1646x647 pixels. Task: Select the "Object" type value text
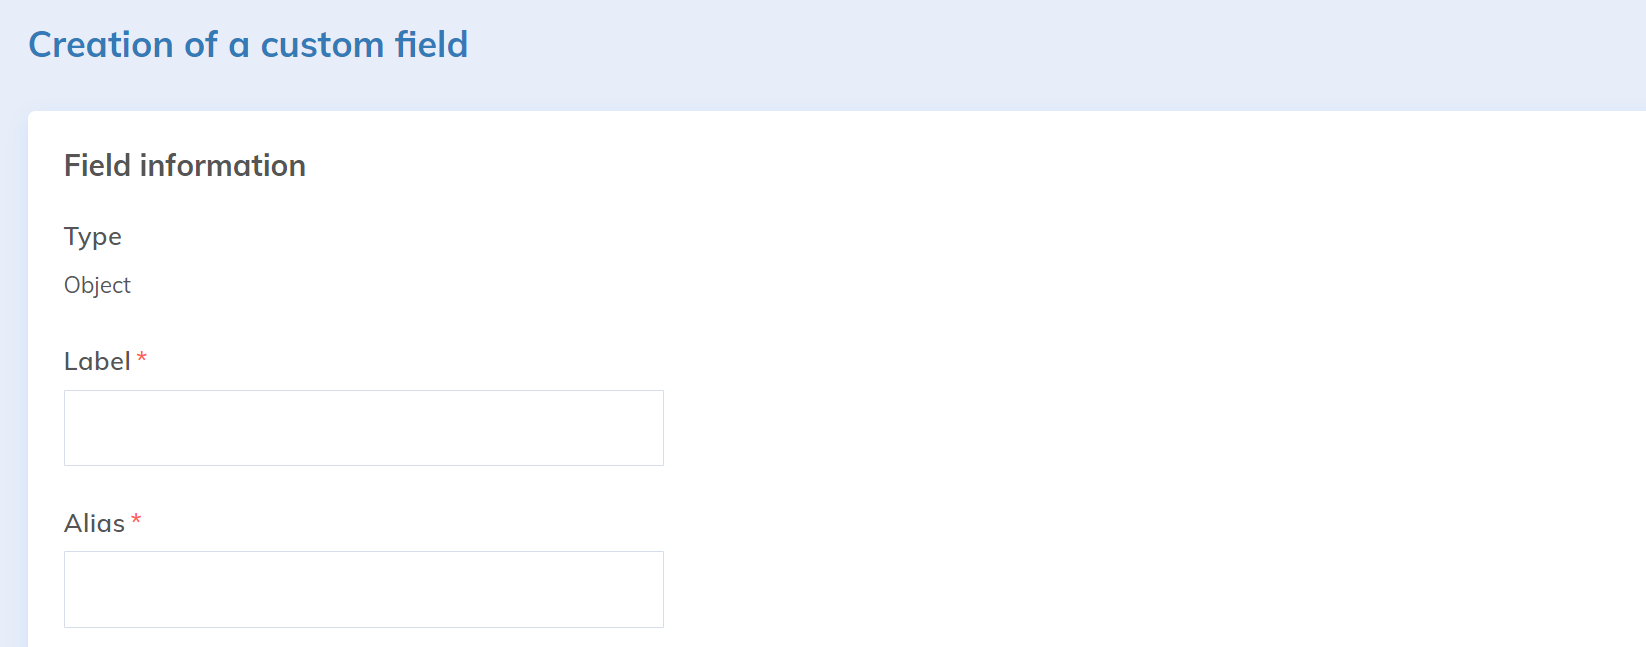point(97,285)
